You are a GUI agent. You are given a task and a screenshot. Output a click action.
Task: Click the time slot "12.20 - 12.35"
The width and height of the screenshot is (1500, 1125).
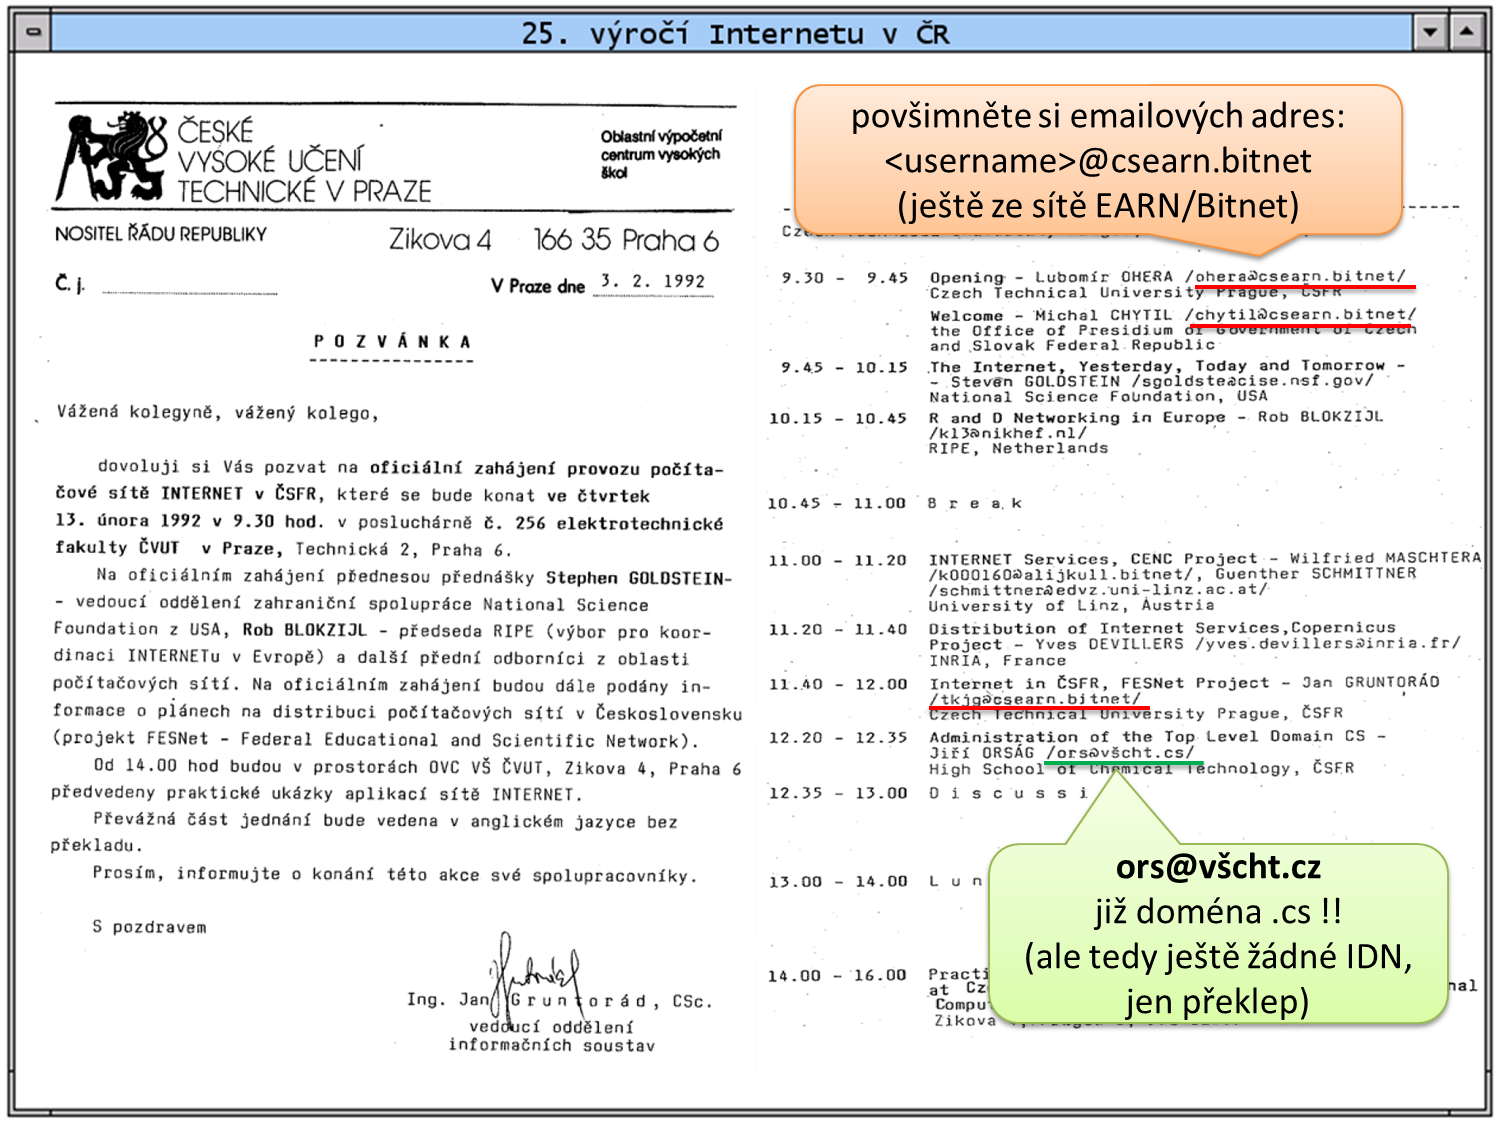click(838, 737)
